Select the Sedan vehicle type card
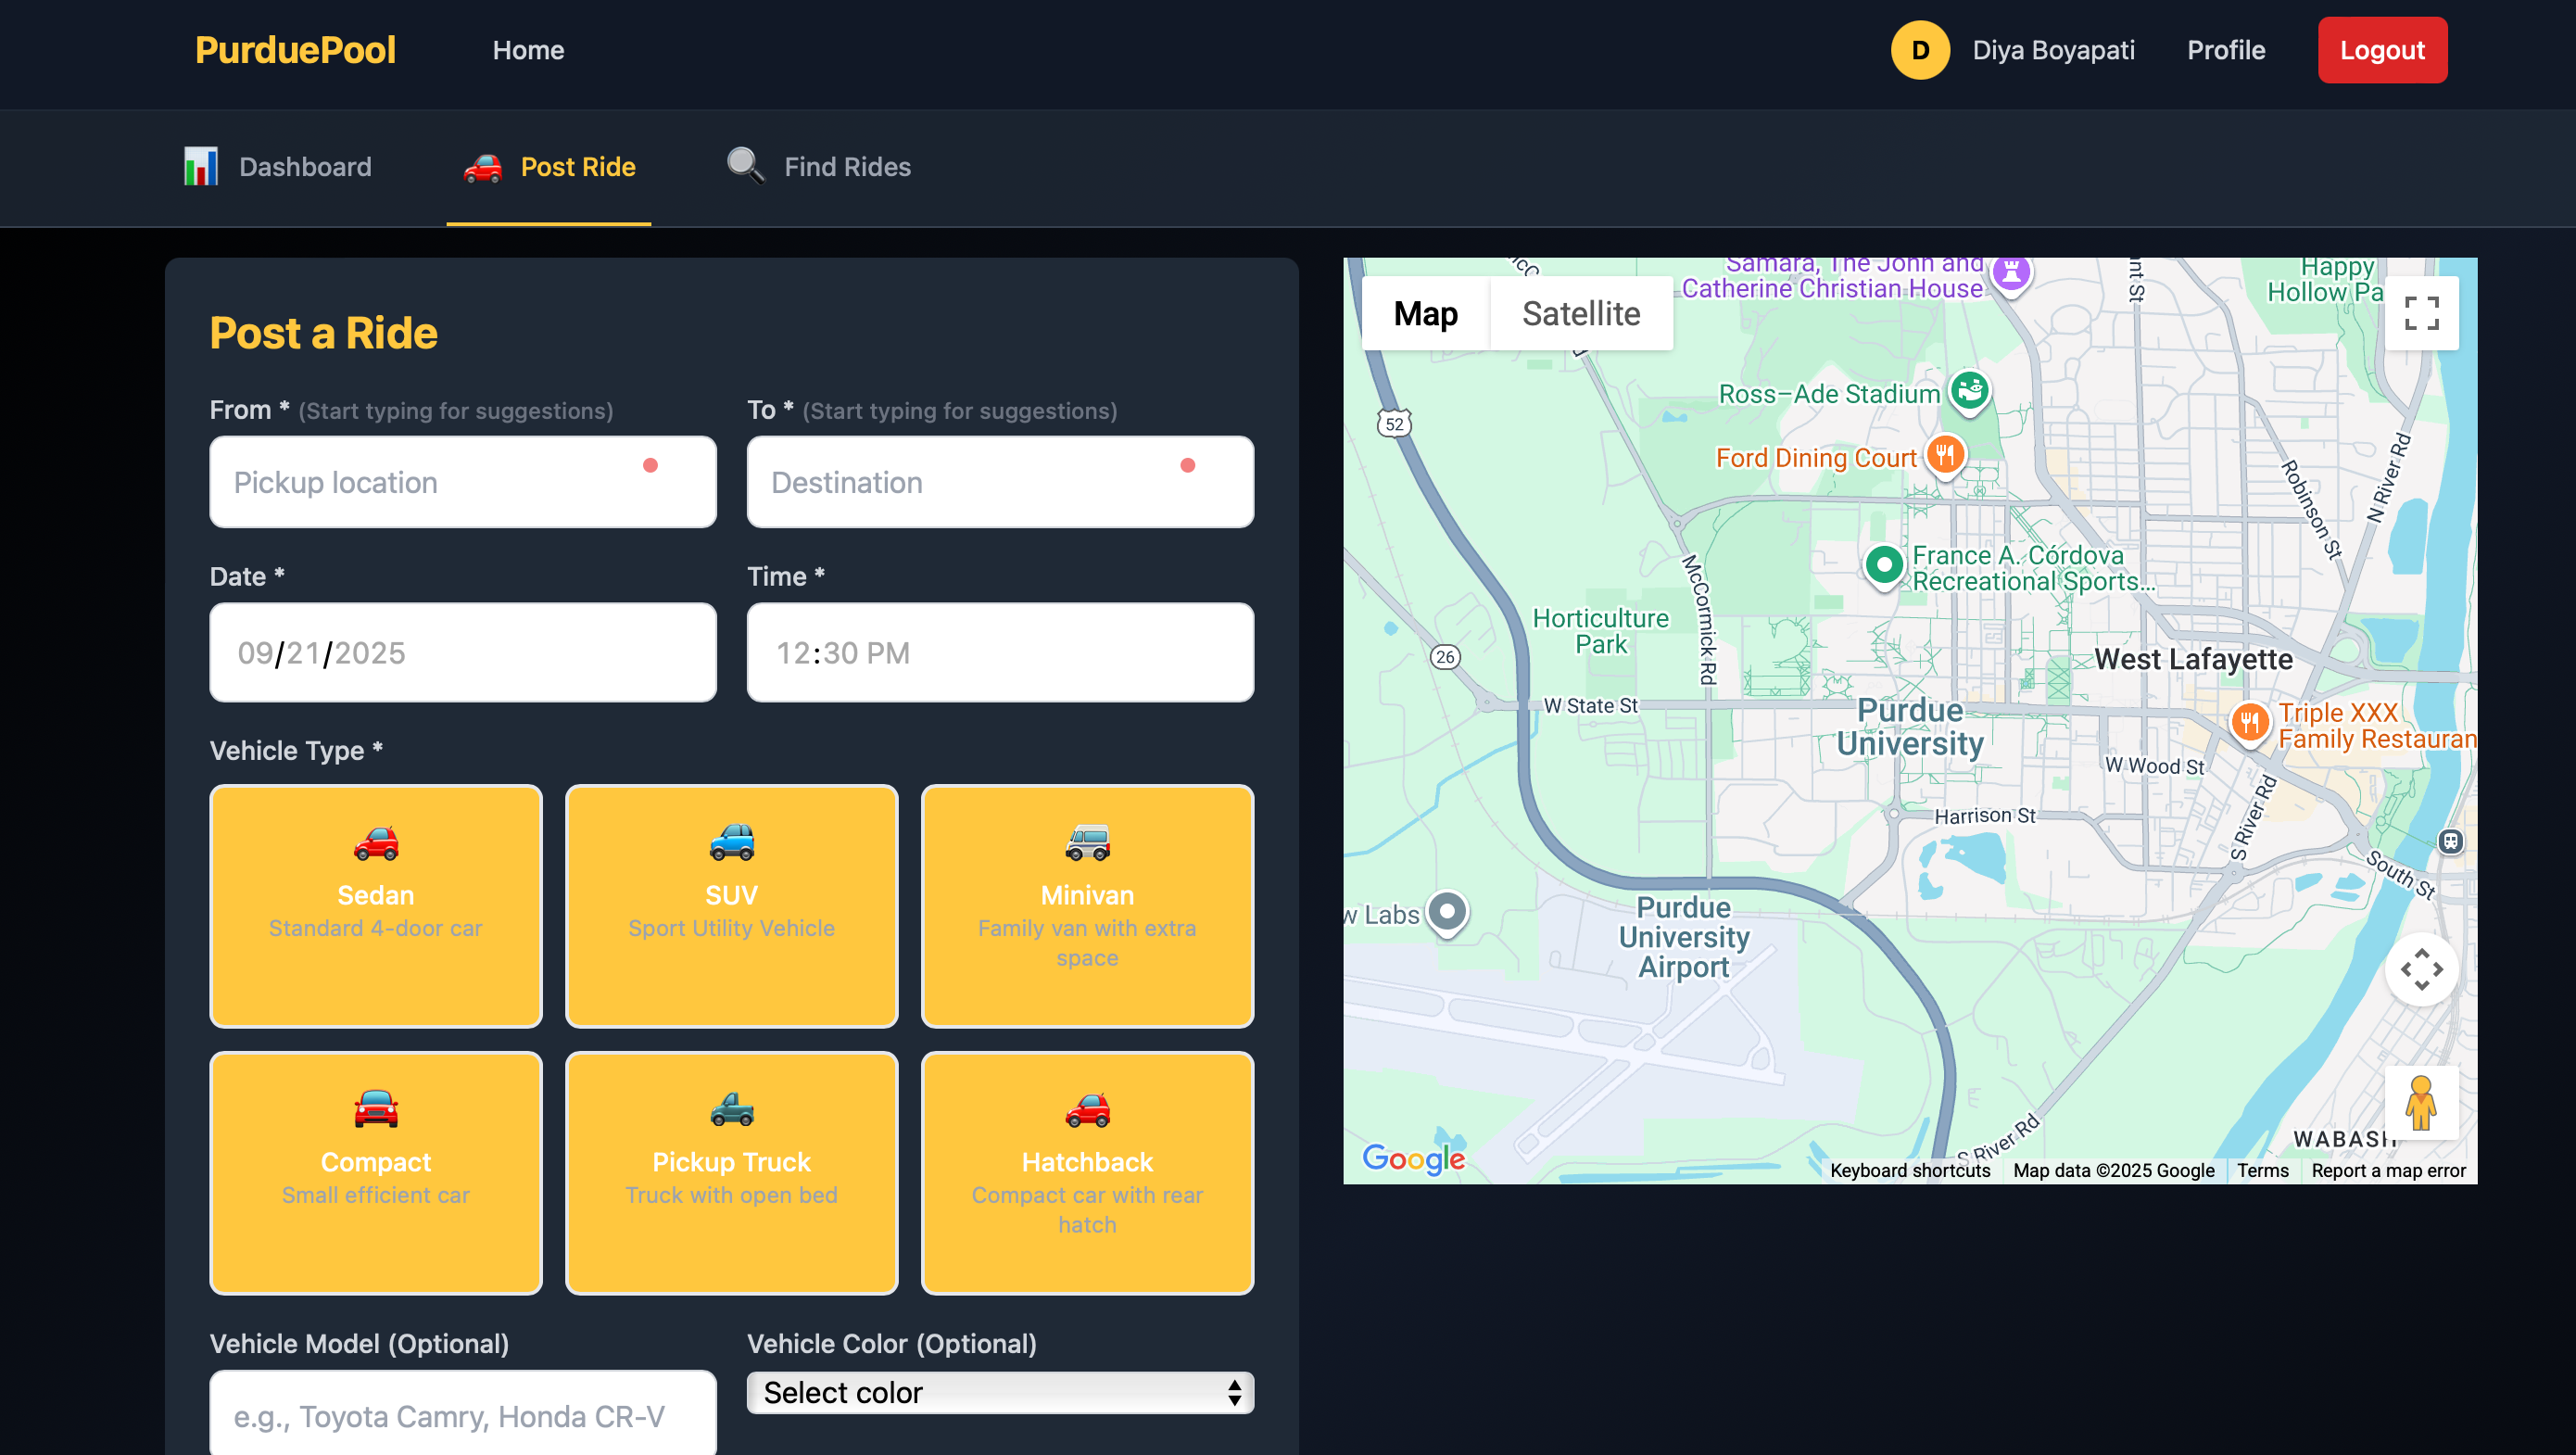The height and width of the screenshot is (1455, 2576). [x=375, y=905]
